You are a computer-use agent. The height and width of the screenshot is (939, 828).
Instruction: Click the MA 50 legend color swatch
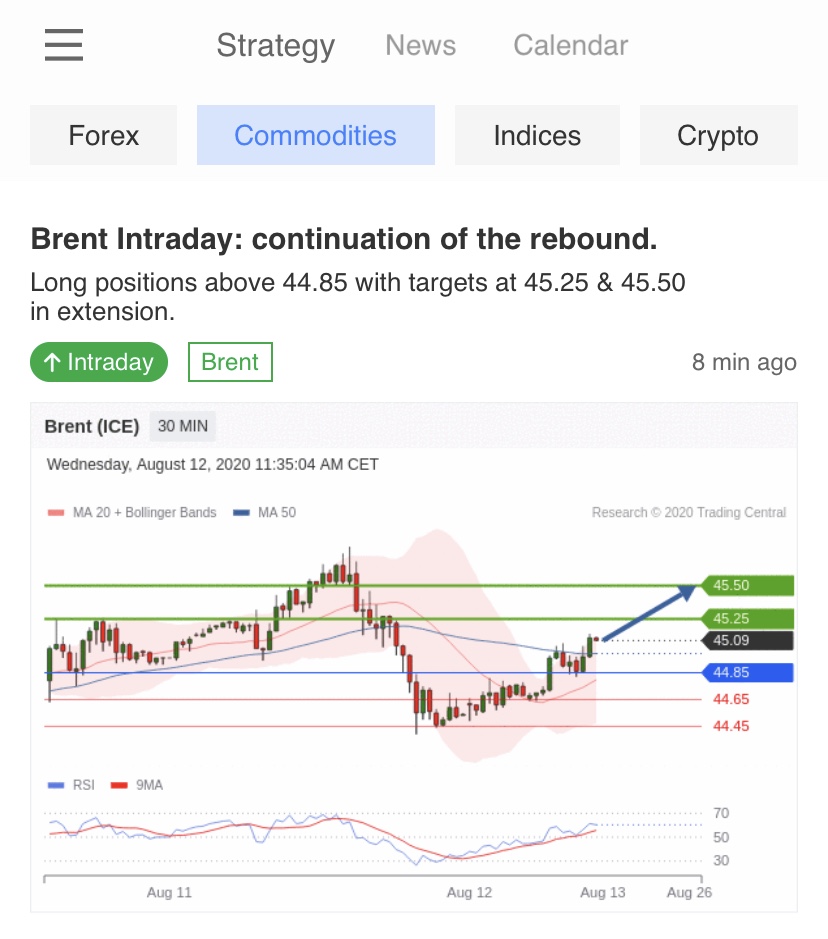click(241, 513)
